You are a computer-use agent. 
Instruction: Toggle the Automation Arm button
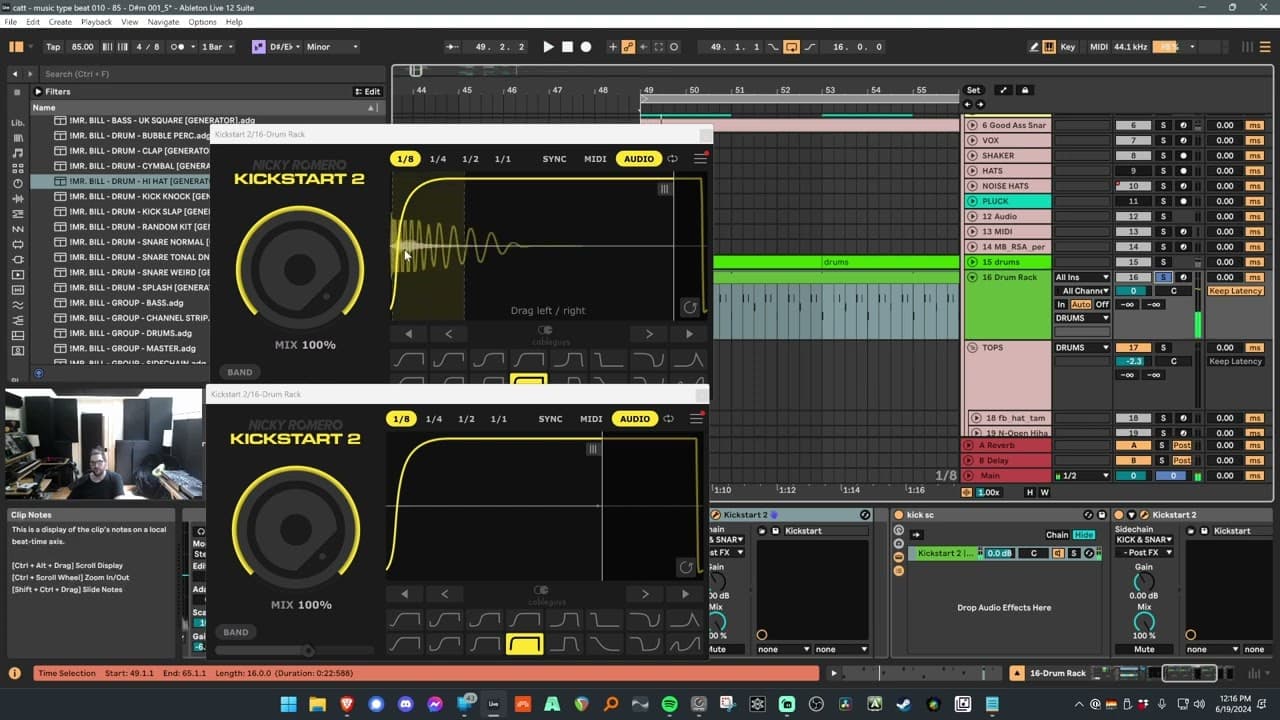[x=628, y=47]
